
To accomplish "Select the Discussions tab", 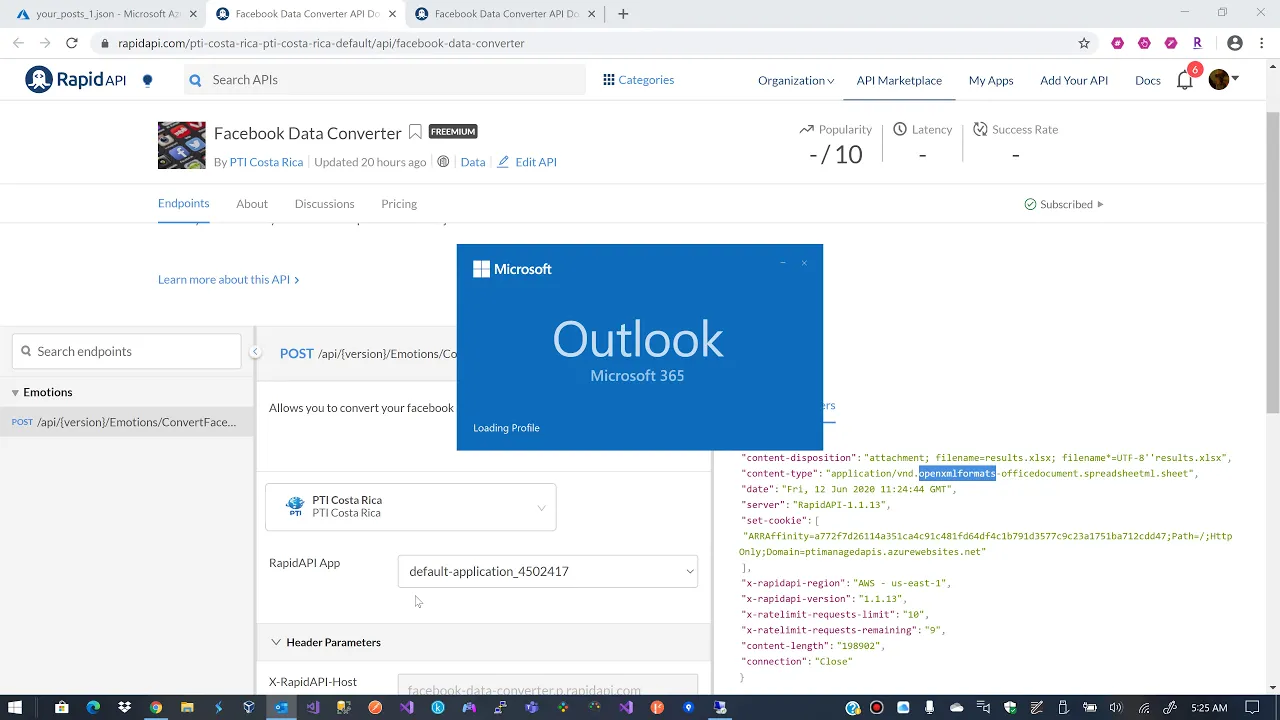I will [324, 204].
